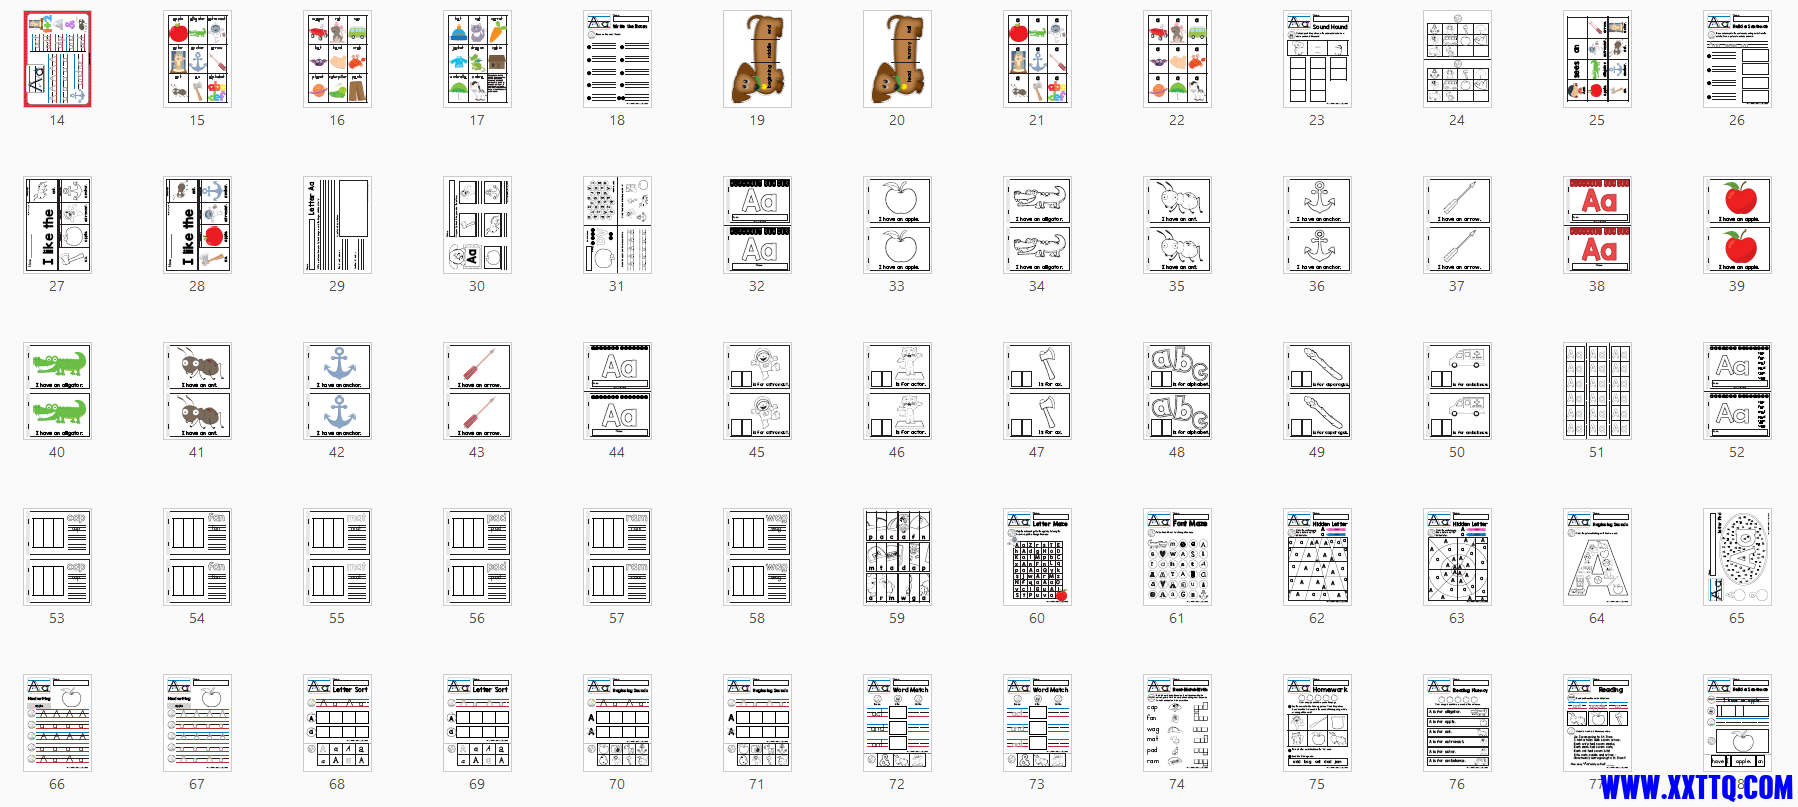Open page 65 dotted thumbnail

[x=1737, y=557]
